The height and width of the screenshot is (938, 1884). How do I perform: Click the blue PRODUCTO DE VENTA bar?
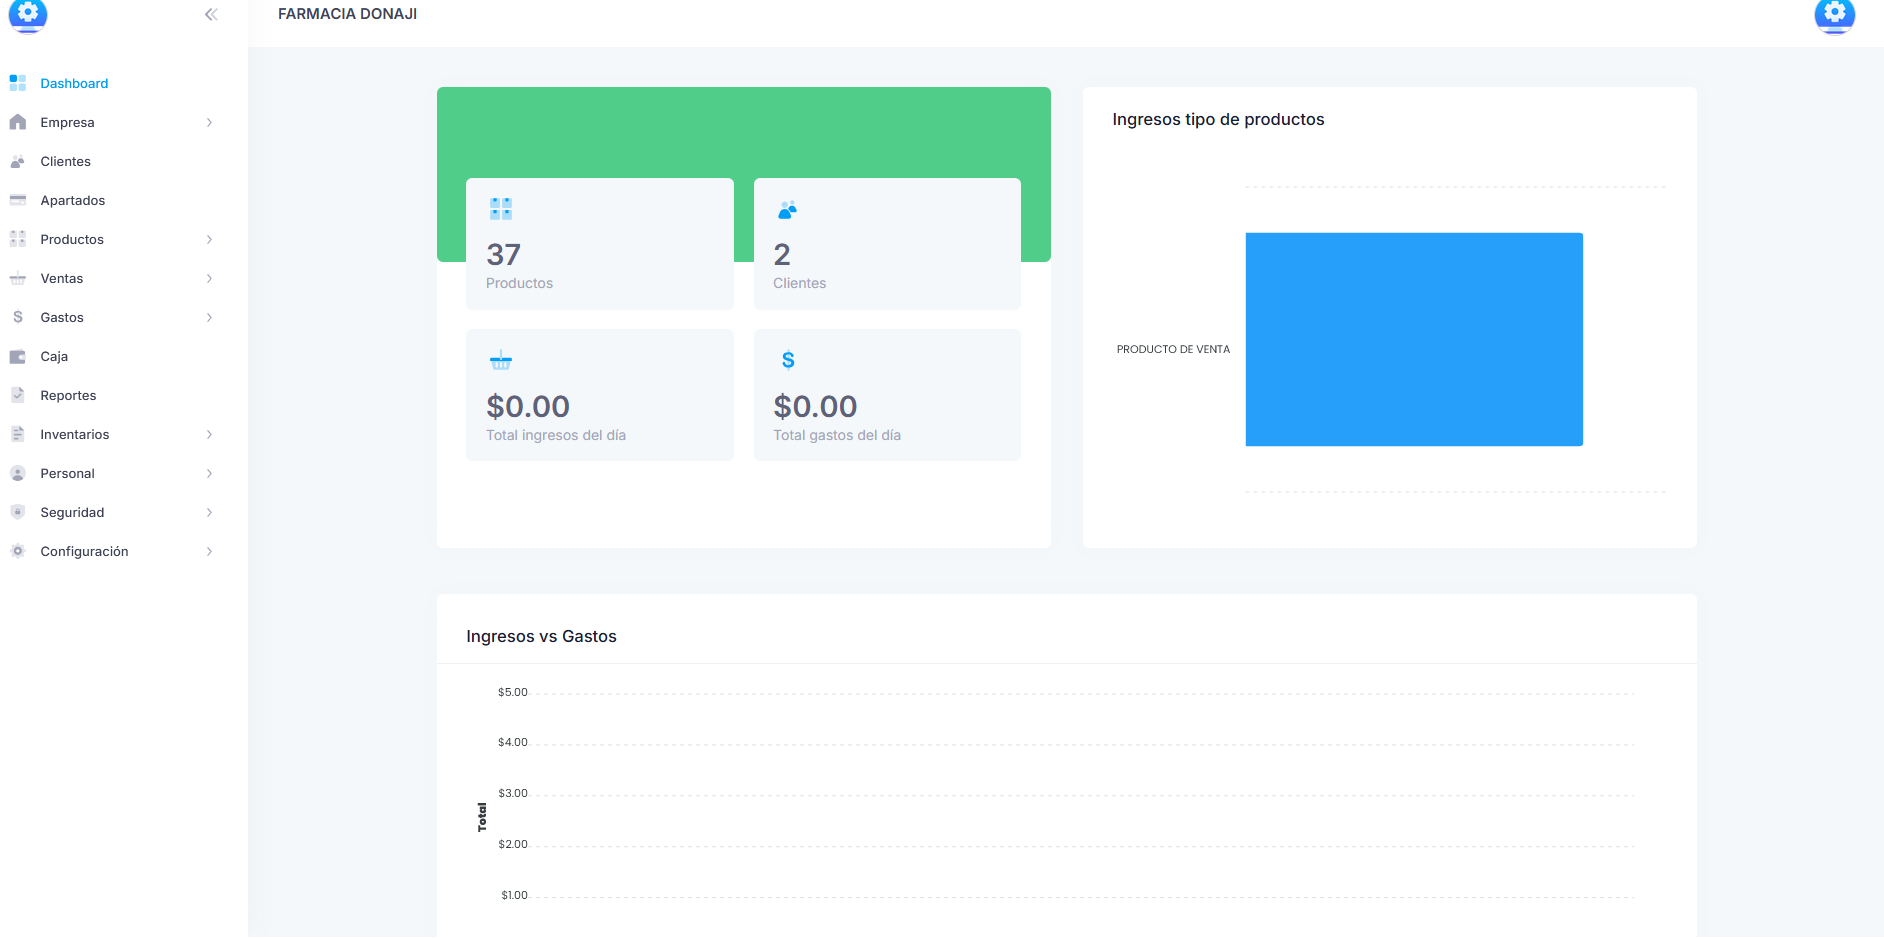pyautogui.click(x=1413, y=339)
